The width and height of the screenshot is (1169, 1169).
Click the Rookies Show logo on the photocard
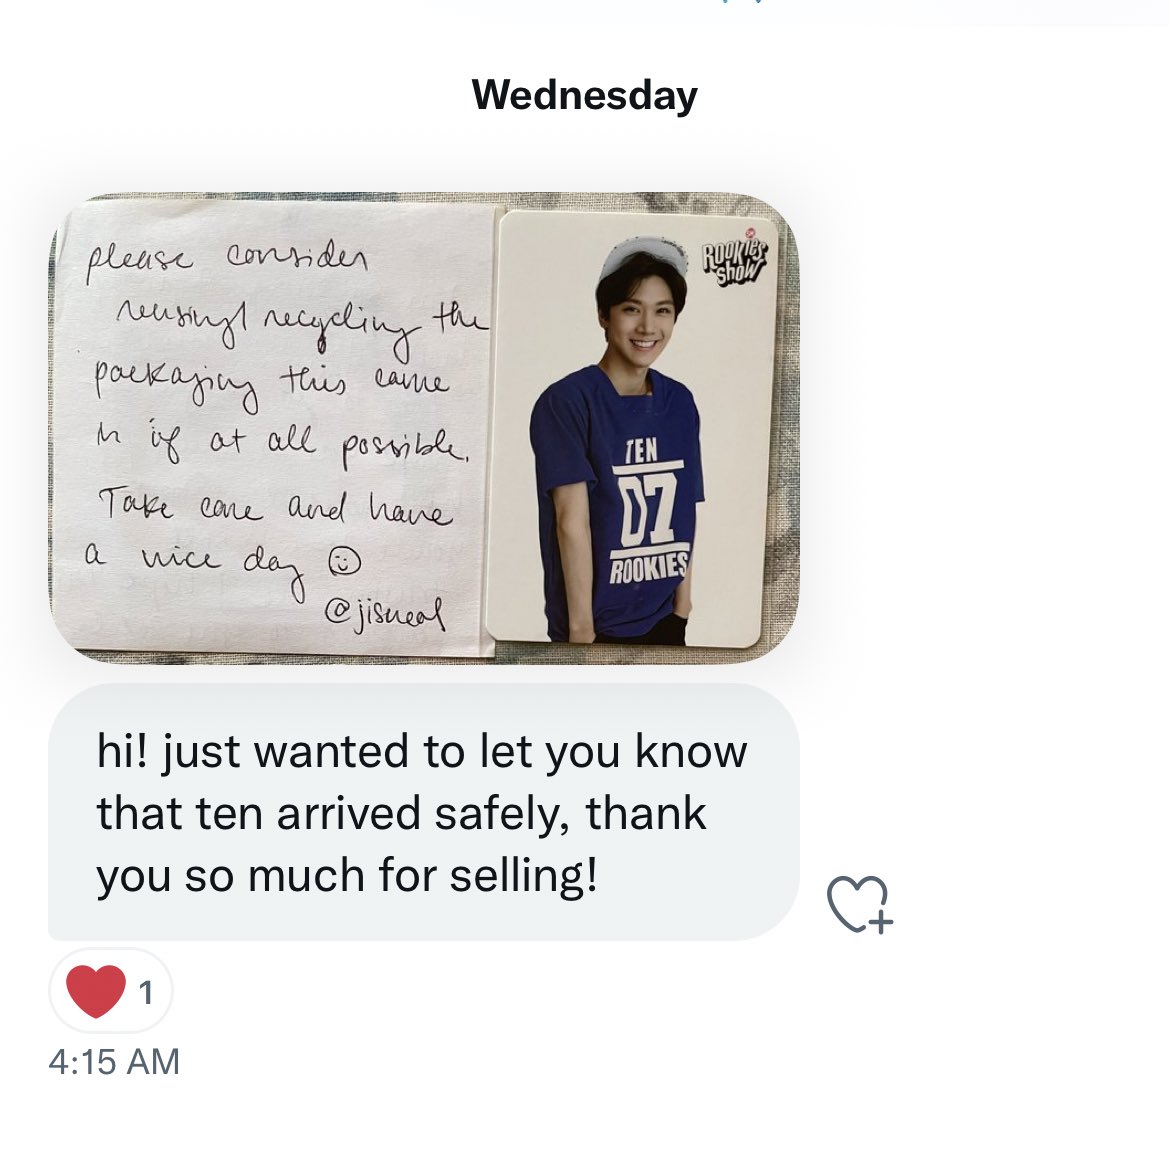tap(734, 259)
